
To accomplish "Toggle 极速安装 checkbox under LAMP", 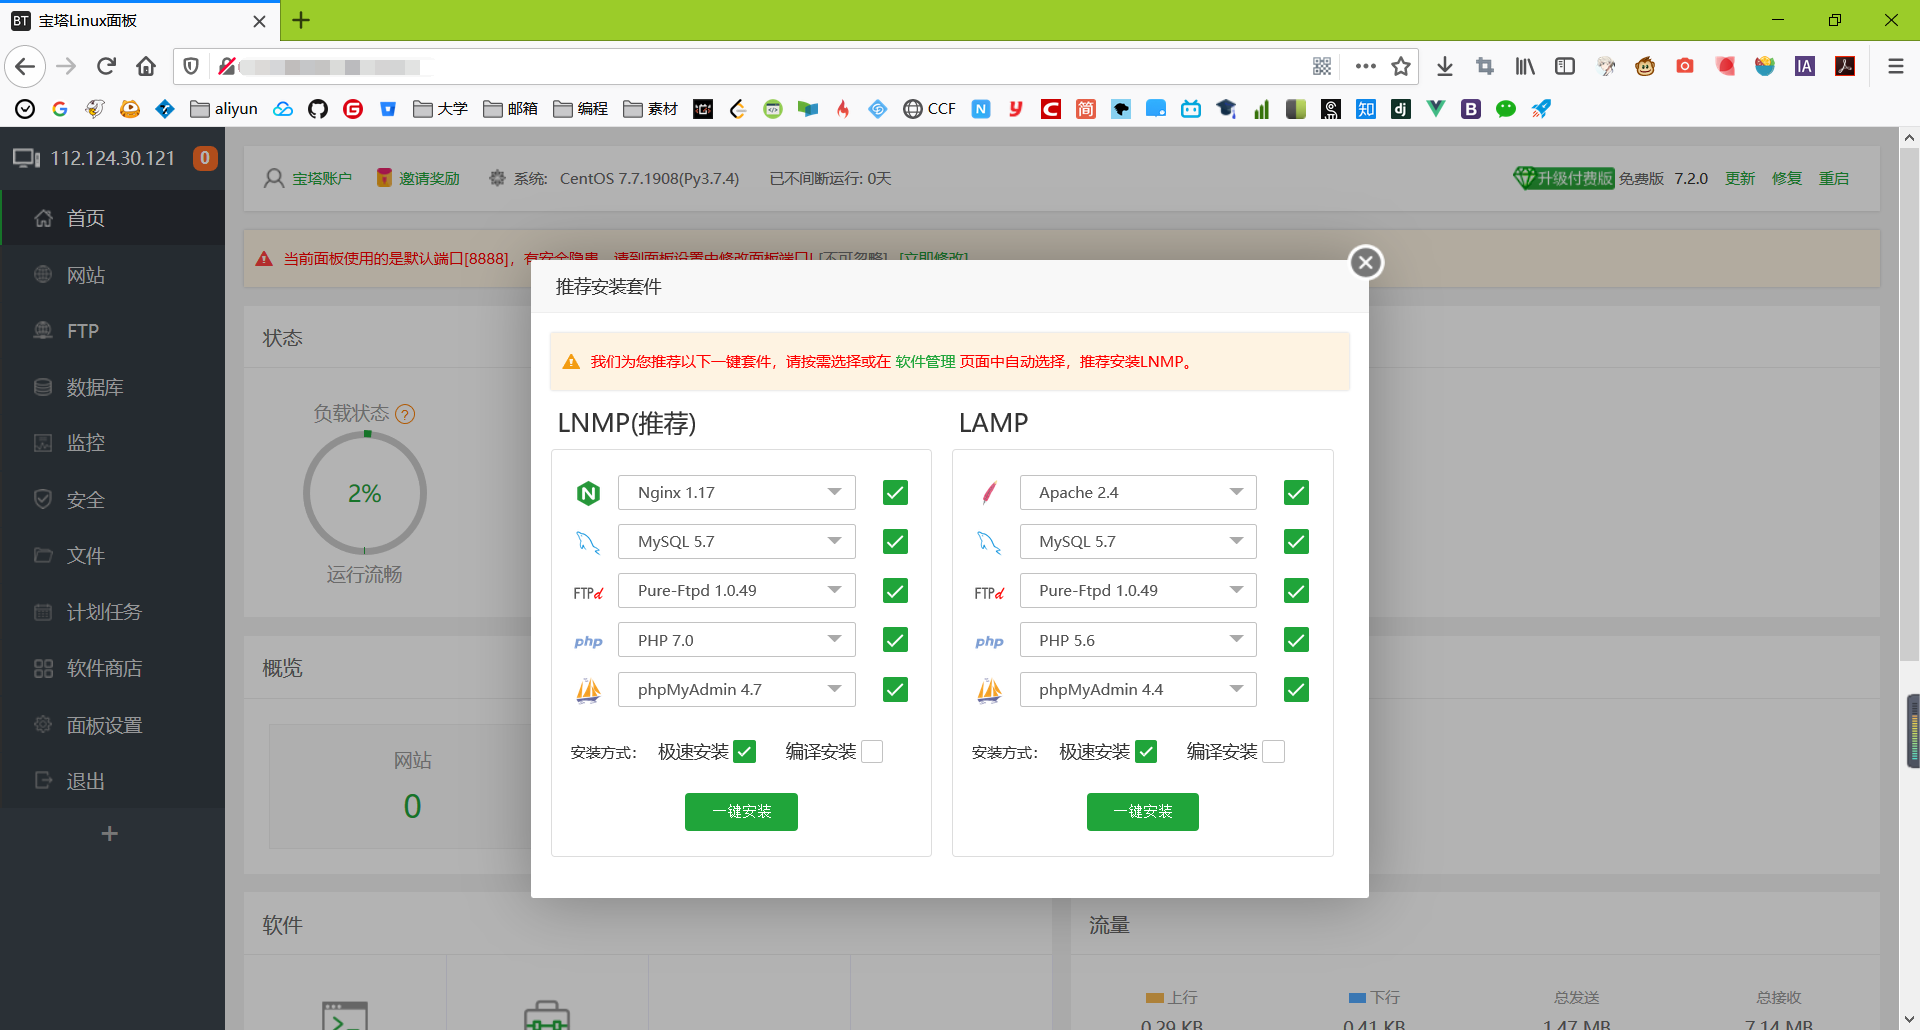I will tap(1146, 752).
